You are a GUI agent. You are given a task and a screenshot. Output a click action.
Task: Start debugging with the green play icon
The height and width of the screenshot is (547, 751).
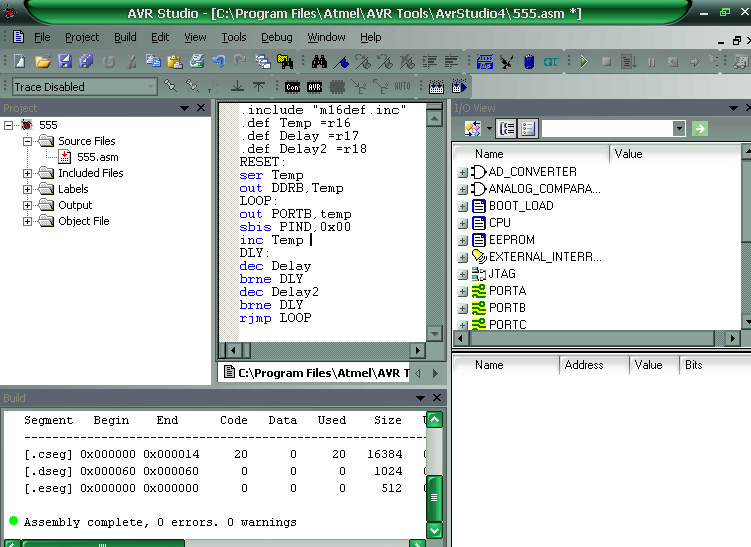(584, 61)
